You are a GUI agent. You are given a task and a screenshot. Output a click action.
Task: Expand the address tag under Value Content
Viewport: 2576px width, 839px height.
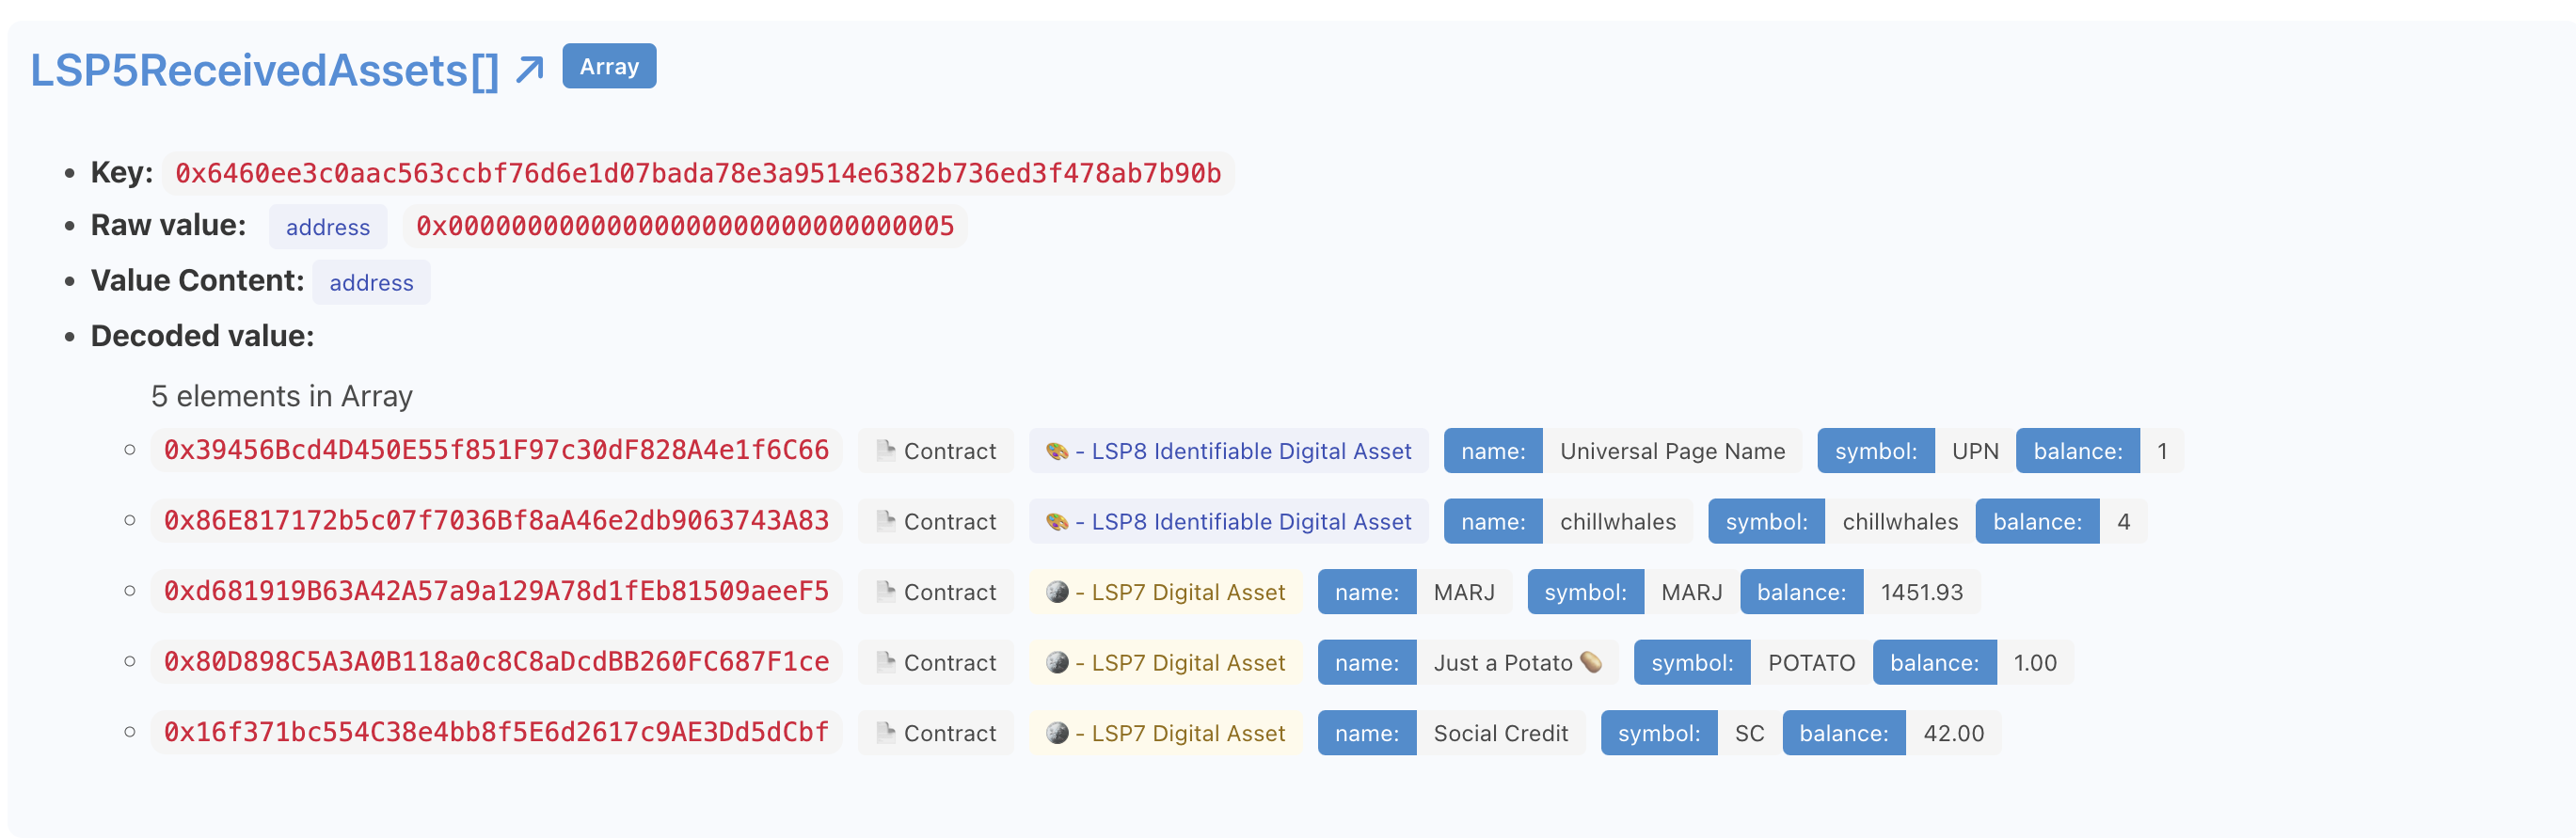tap(371, 282)
